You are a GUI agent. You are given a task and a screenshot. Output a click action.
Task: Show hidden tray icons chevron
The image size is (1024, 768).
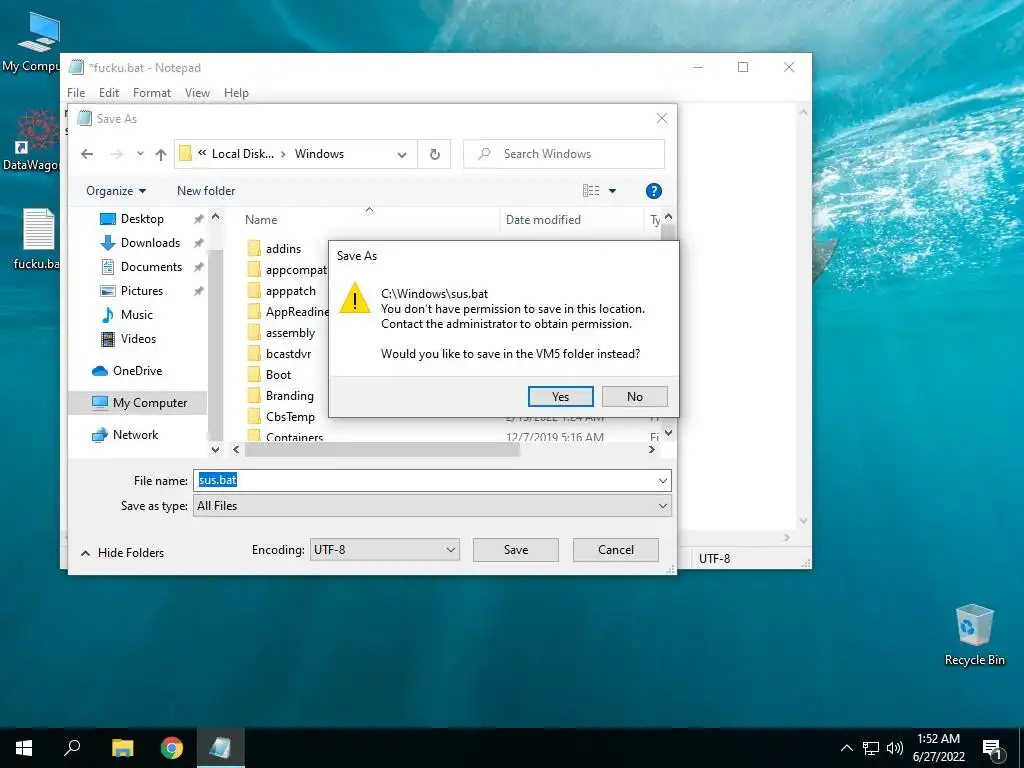pyautogui.click(x=846, y=748)
